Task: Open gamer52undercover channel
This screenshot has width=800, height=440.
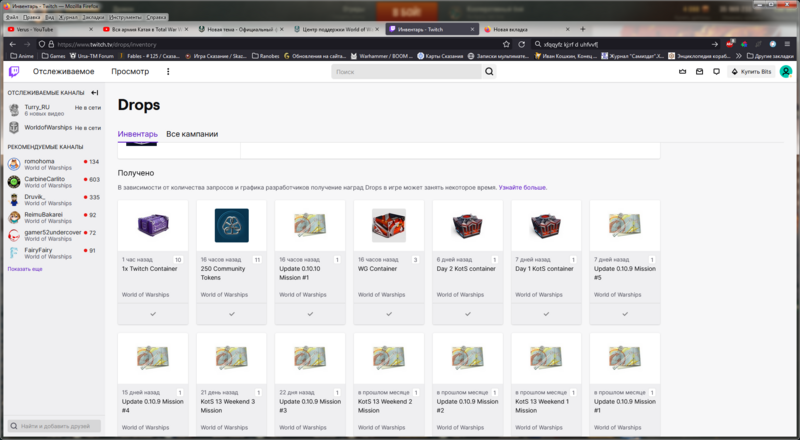Action: [54, 235]
